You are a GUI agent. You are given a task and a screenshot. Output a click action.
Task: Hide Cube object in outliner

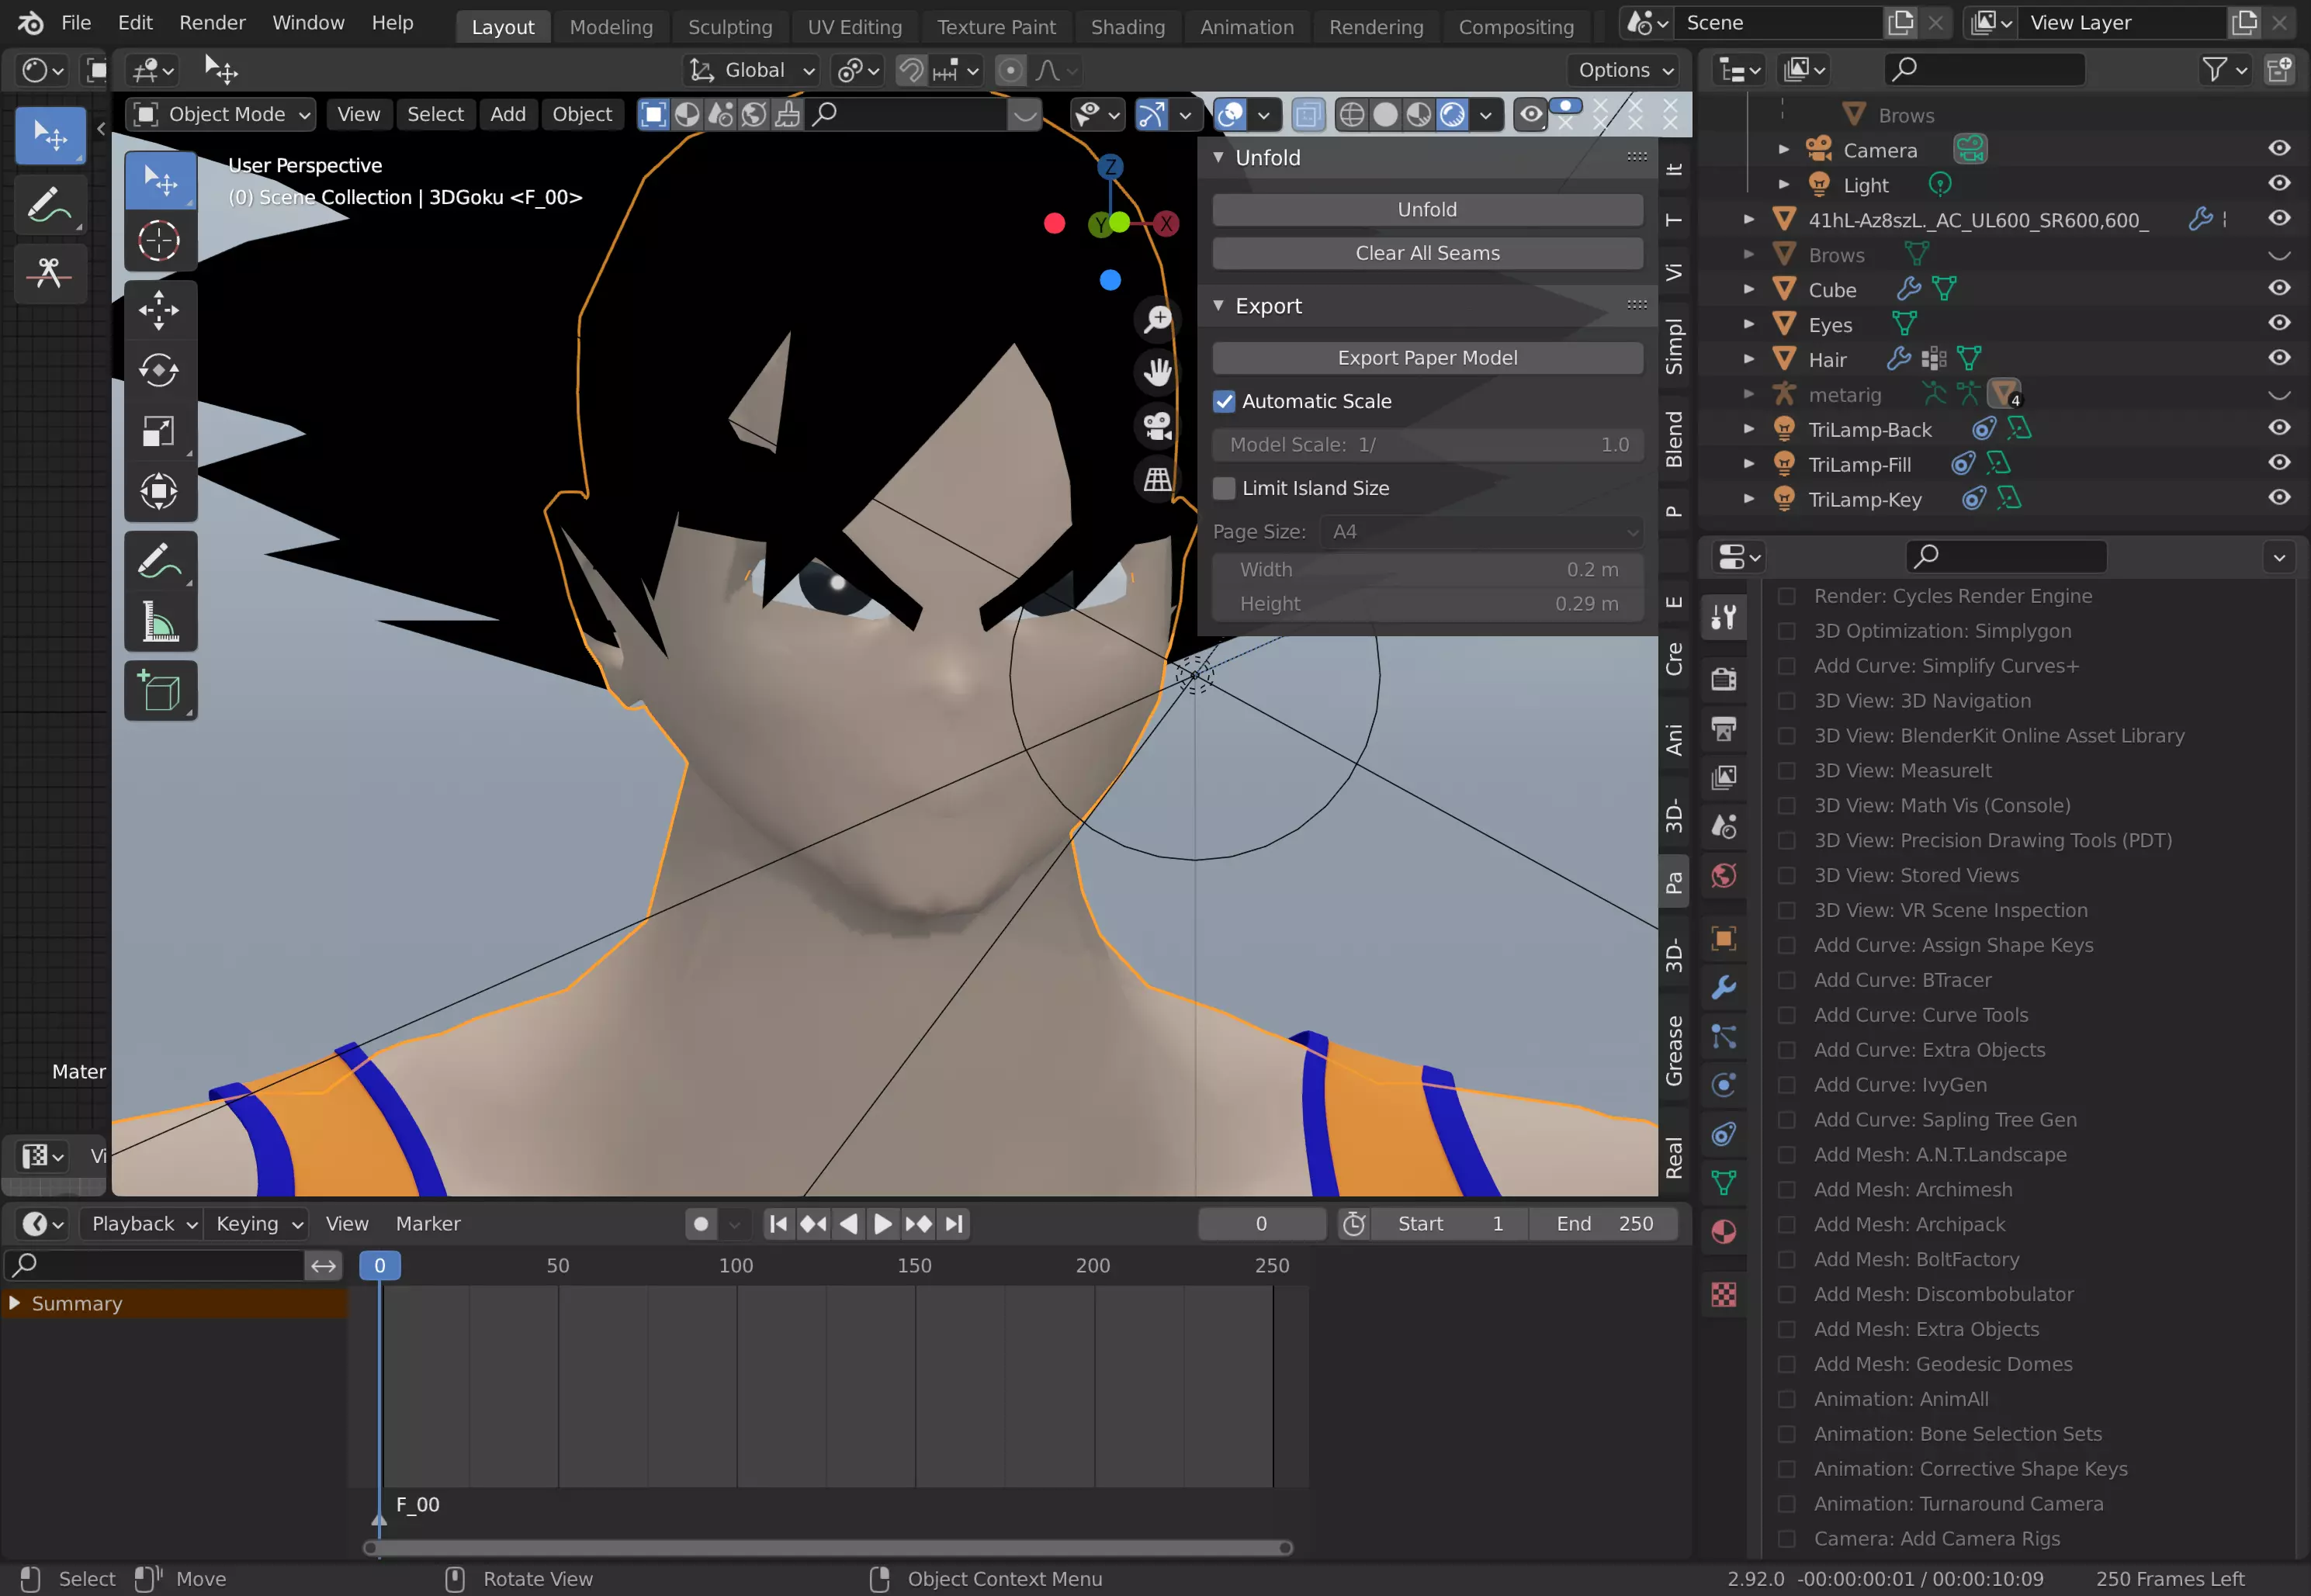2279,288
